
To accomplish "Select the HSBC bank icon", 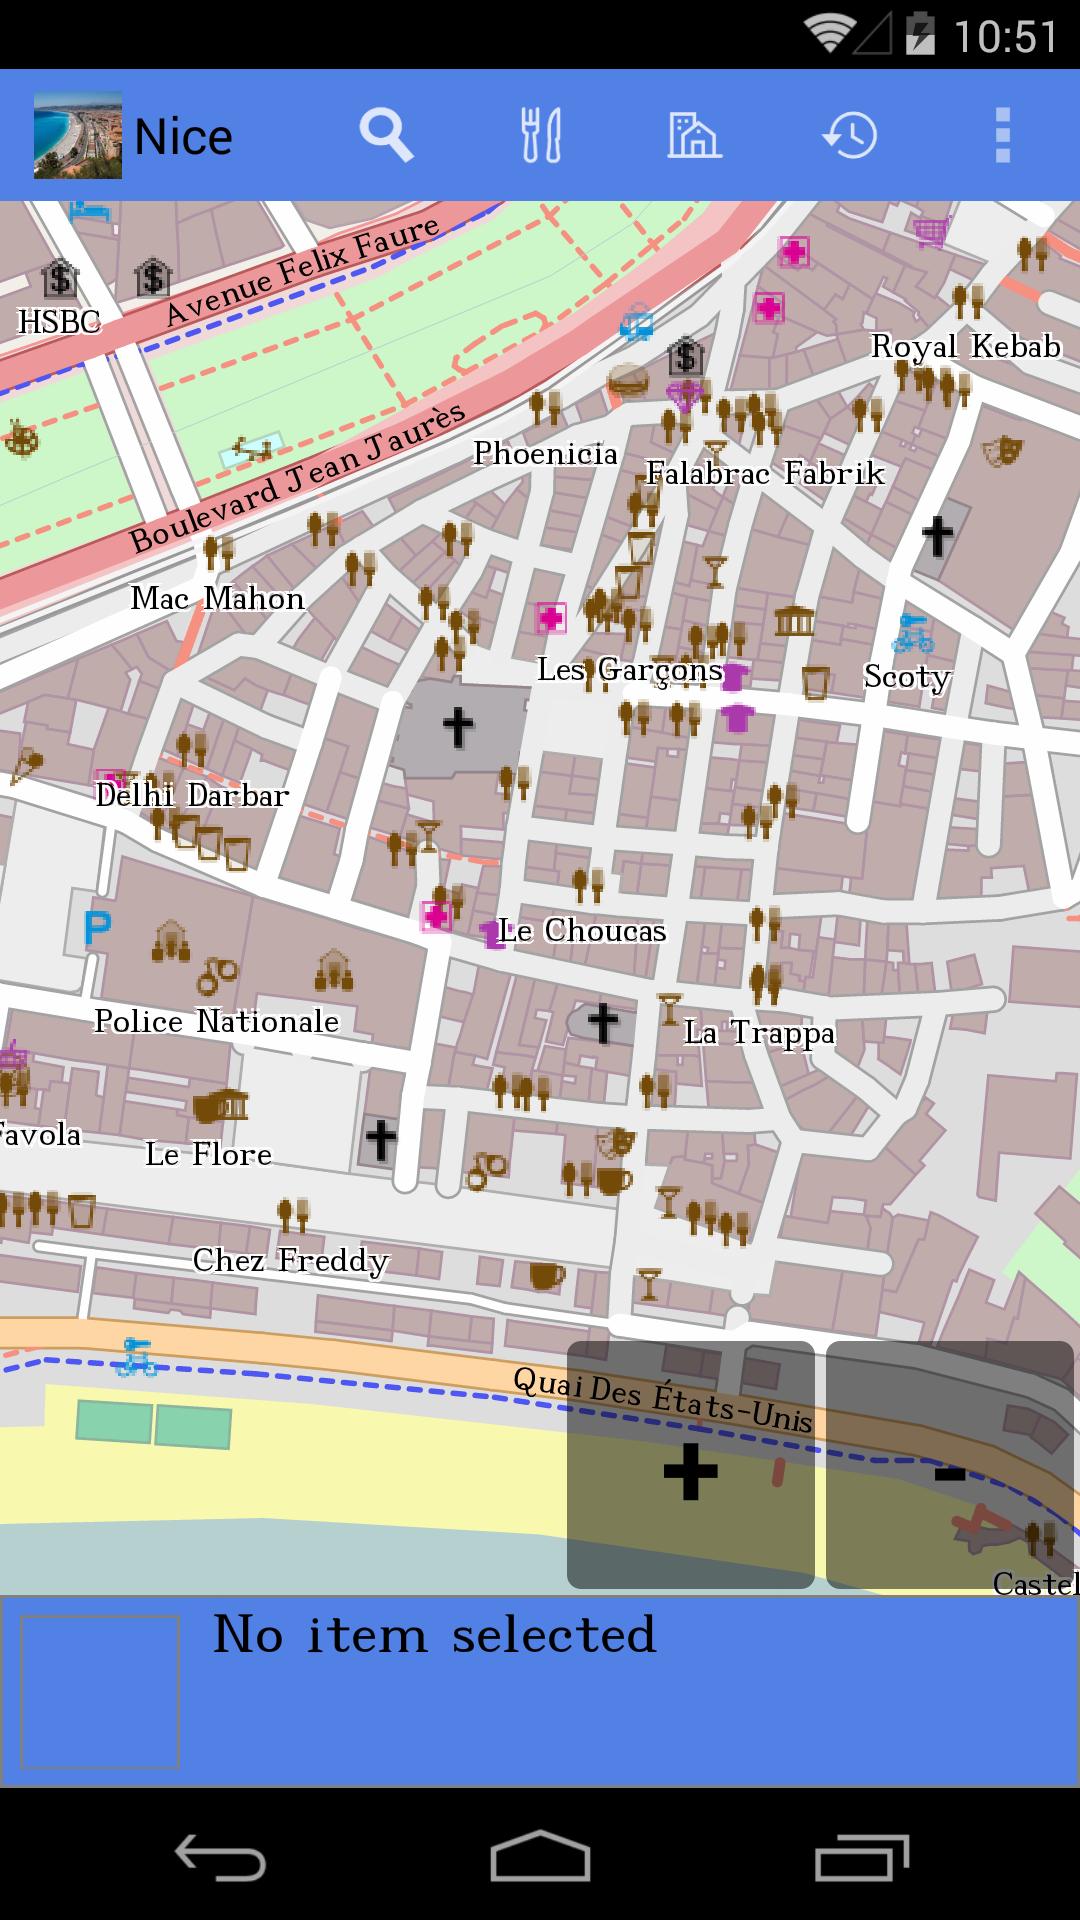I will coord(59,278).
